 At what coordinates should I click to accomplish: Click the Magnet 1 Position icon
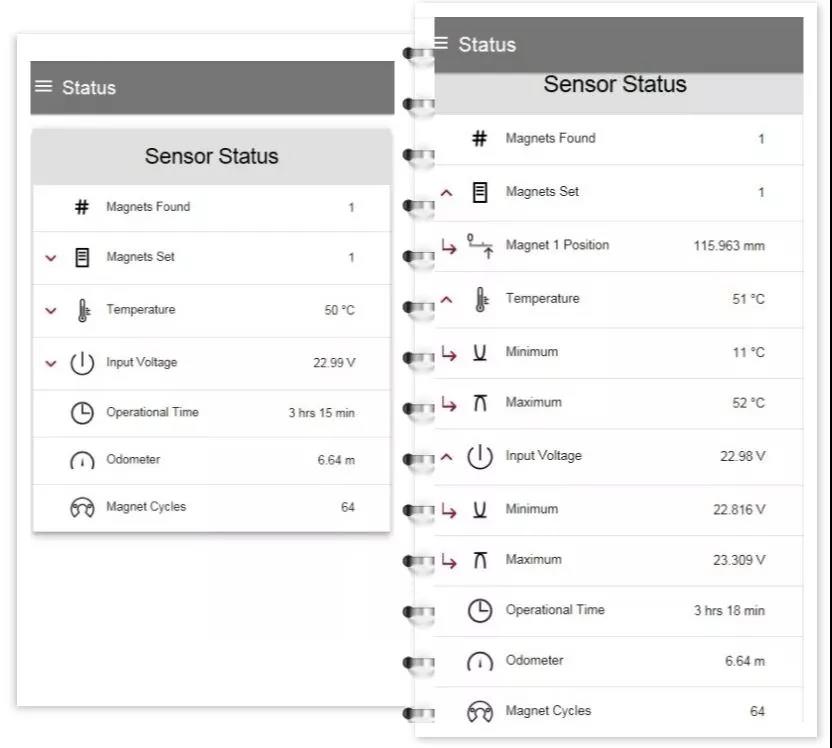point(480,245)
